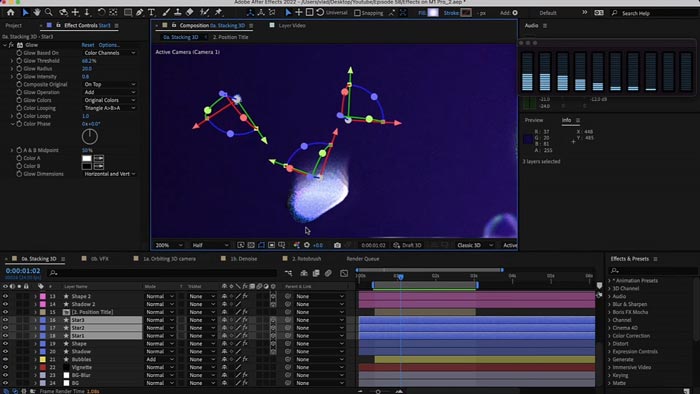The height and width of the screenshot is (394, 700).
Task: Select the Default workspace button
Action: point(548,13)
